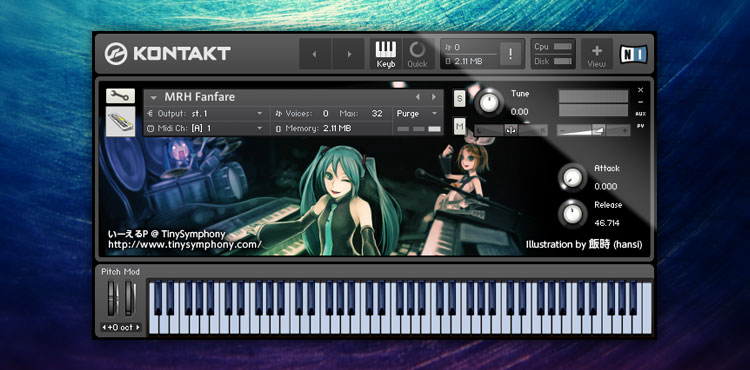This screenshot has width=750, height=370.
Task: Open the tinysymphony.com link
Action: point(185,244)
